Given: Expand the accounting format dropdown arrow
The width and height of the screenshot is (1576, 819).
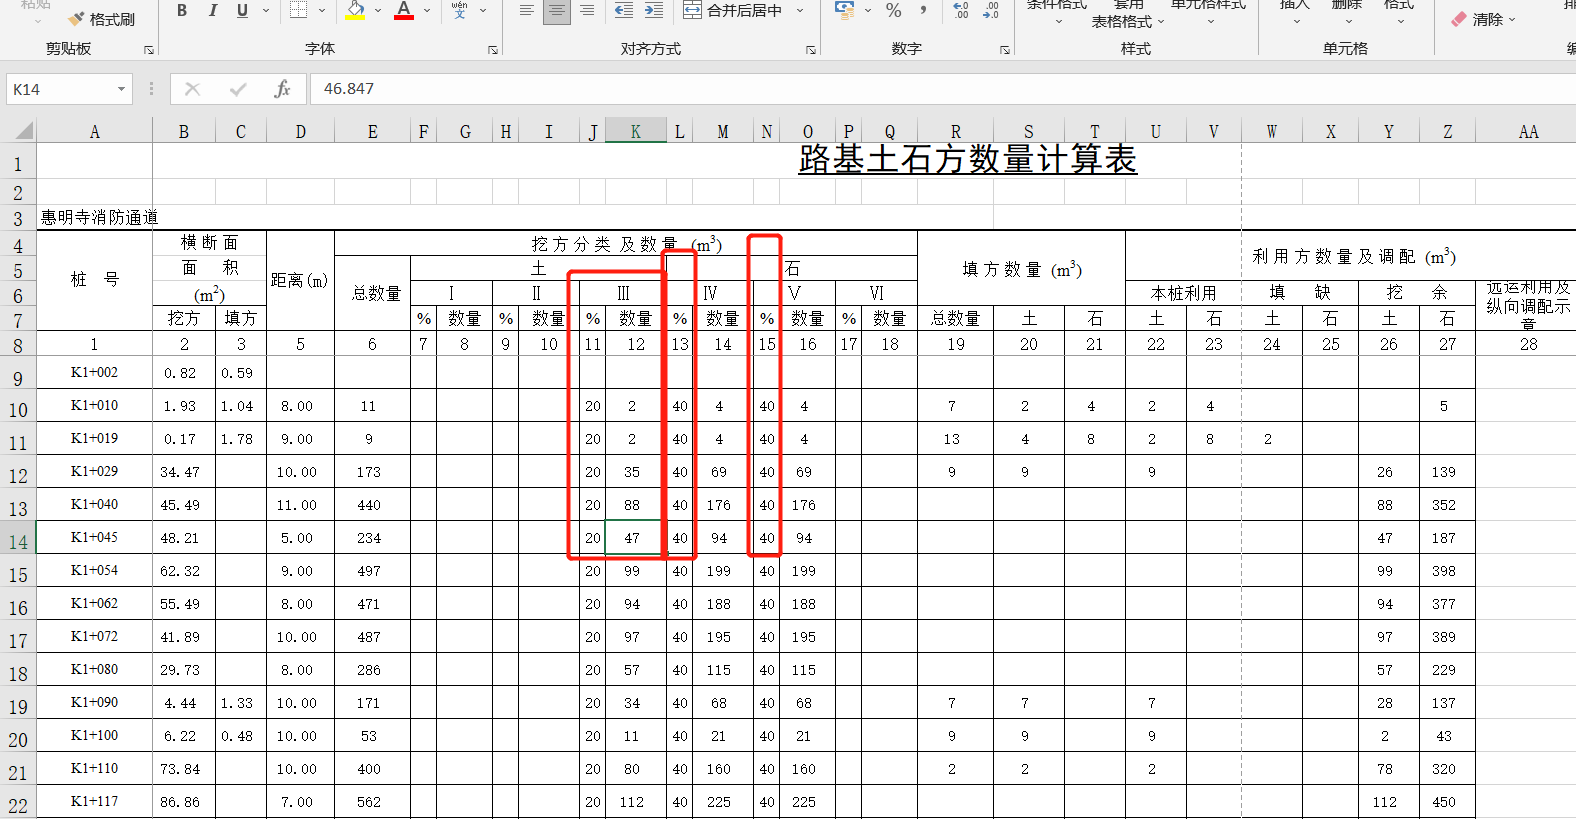Looking at the screenshot, I should (x=868, y=10).
